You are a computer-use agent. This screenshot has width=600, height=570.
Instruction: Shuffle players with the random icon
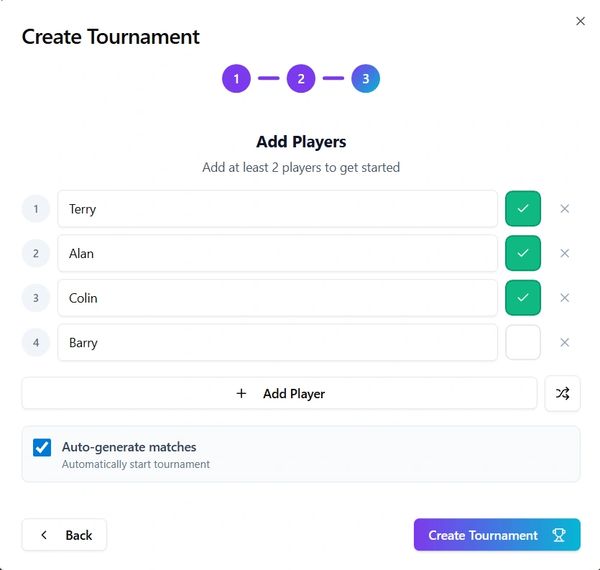tap(562, 394)
